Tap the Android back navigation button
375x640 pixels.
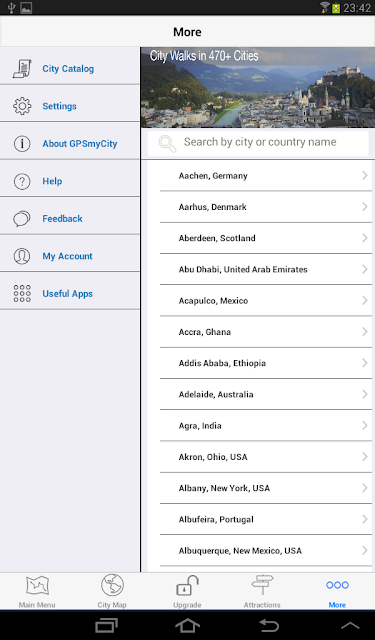pos(269,625)
